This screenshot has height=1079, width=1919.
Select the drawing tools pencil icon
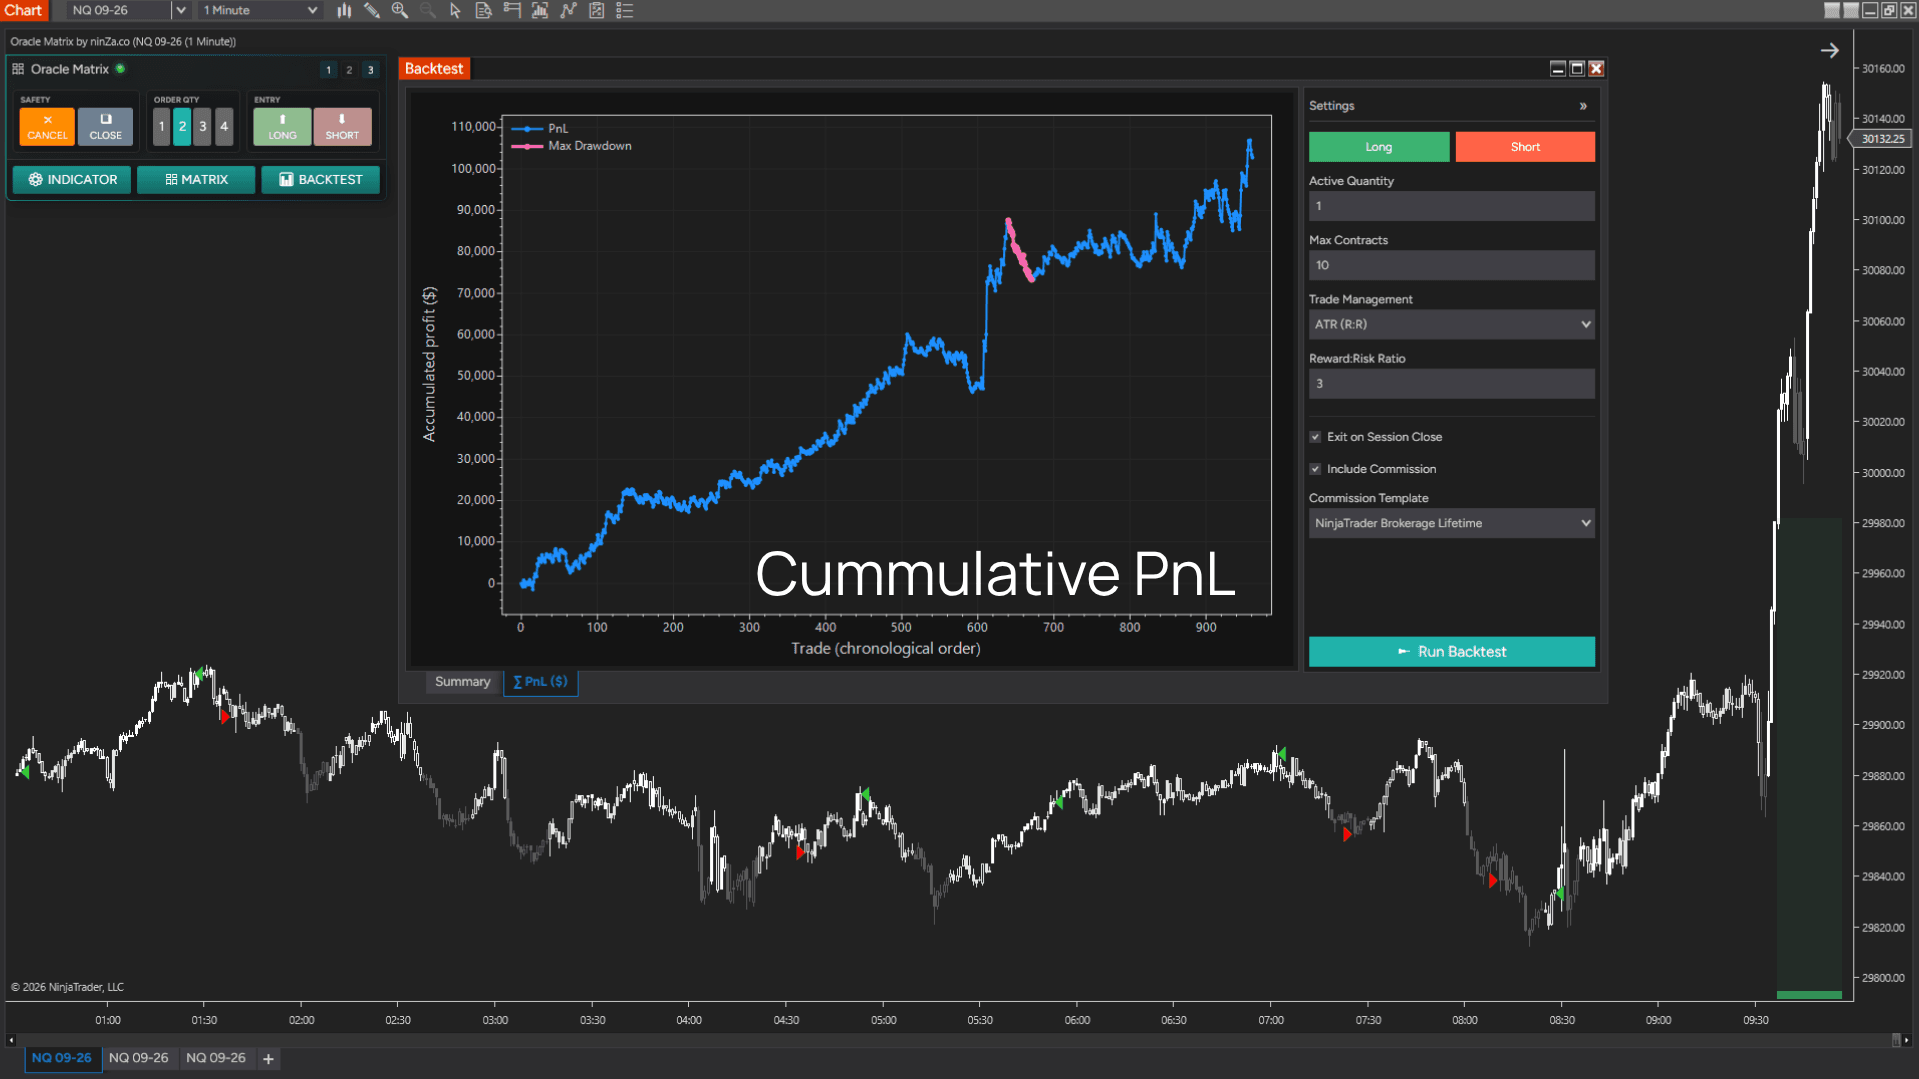[x=372, y=10]
